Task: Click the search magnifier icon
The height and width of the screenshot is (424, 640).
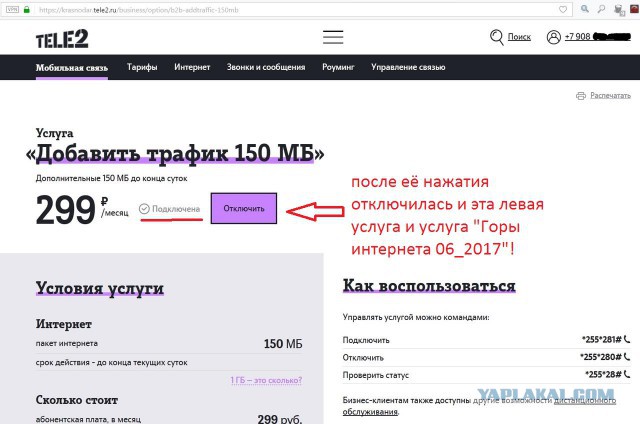Action: 496,37
